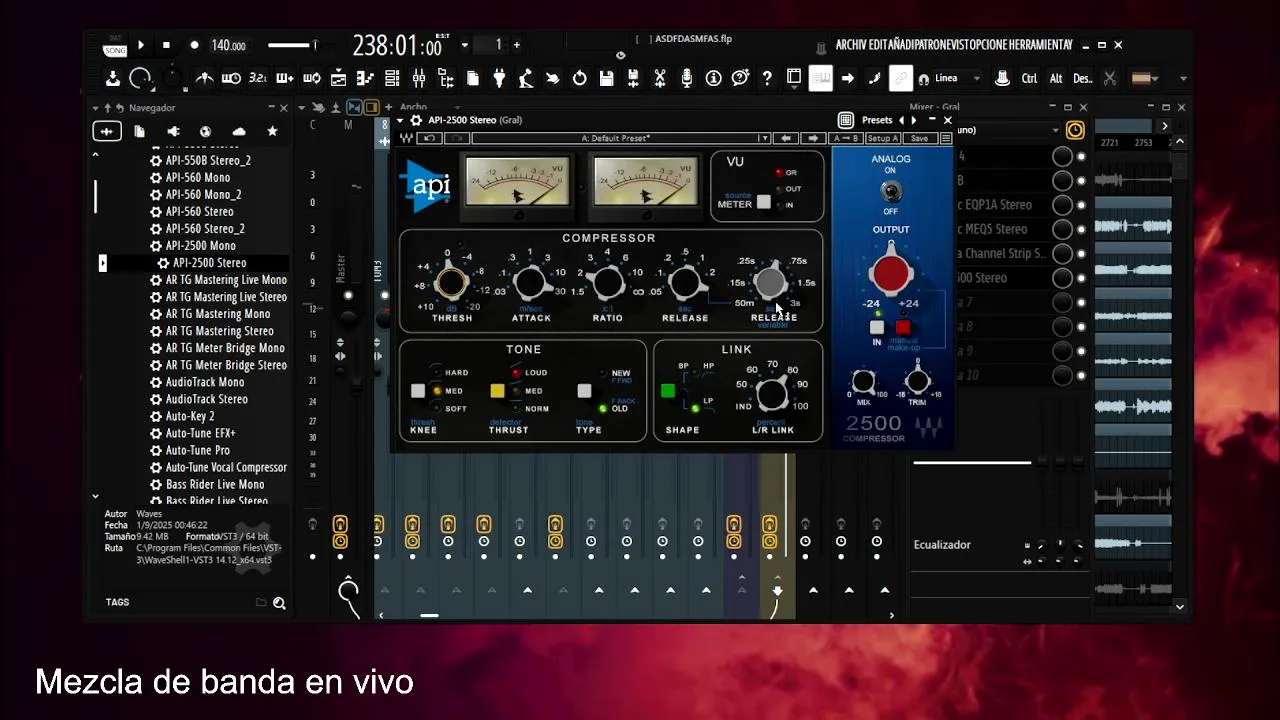Toggle the compressor IN button
Screen dimensions: 1280x720
click(x=877, y=327)
